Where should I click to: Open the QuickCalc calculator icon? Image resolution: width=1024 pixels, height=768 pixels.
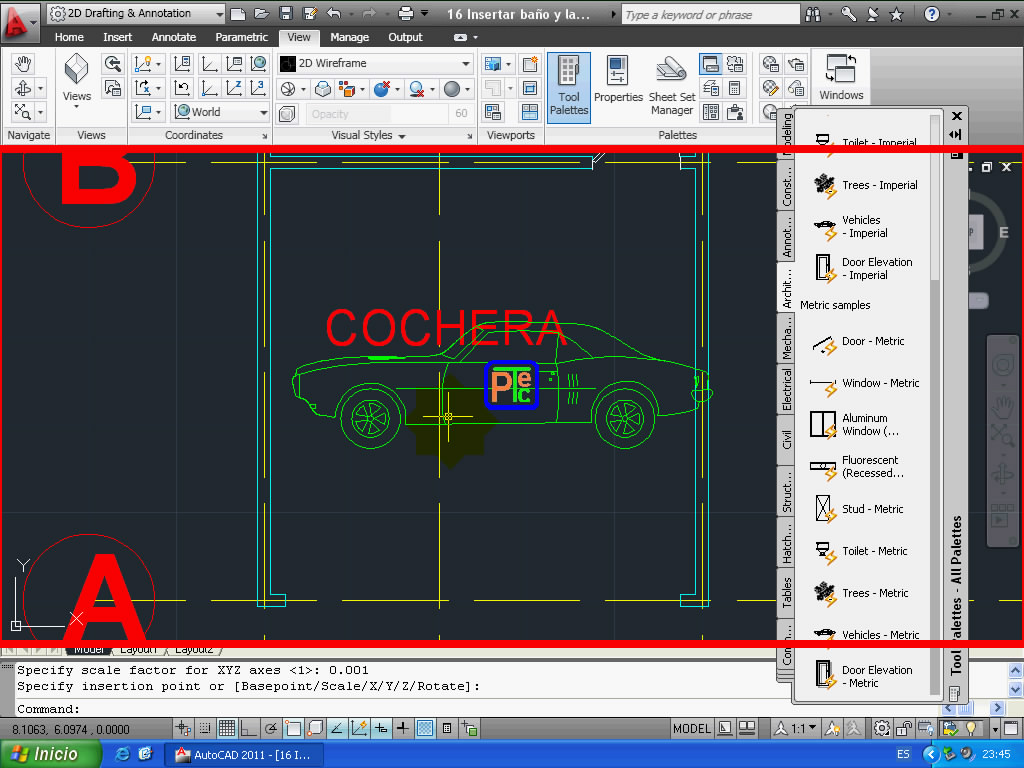(735, 88)
